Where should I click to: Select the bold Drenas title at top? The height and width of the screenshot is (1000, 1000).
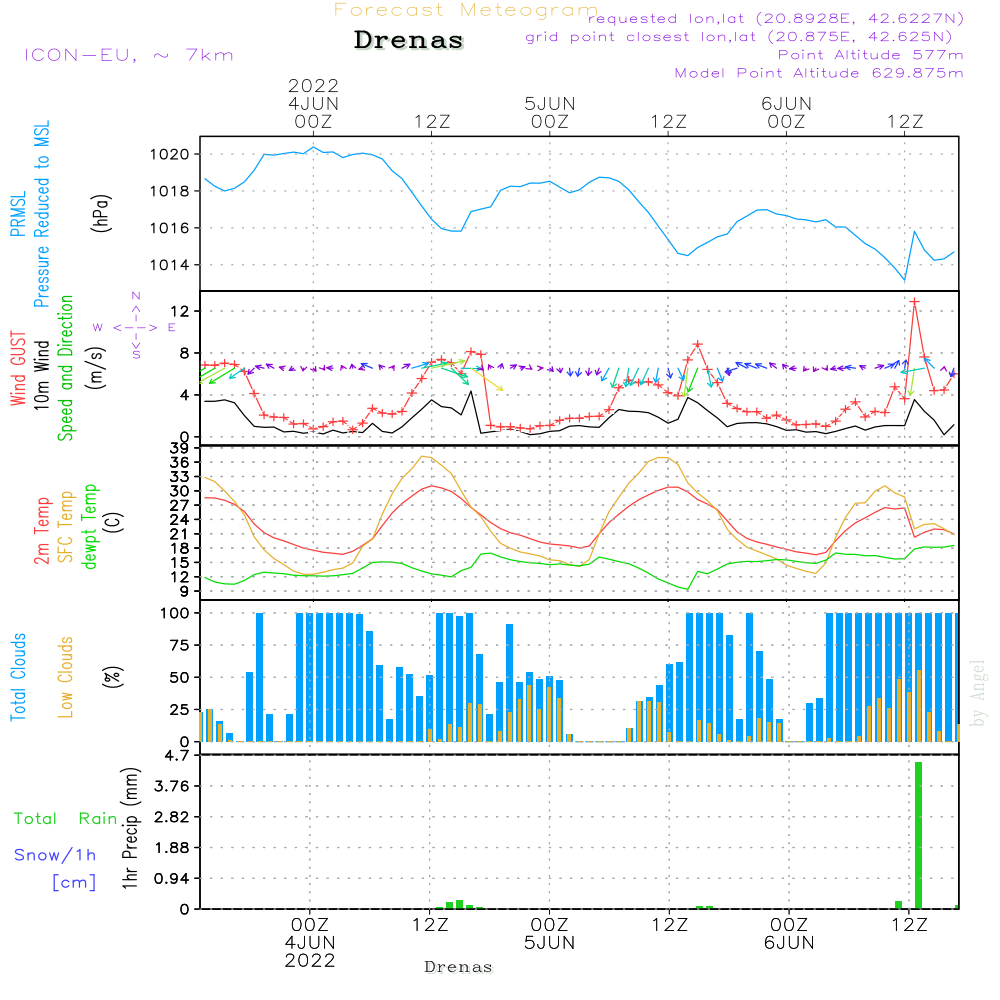coord(409,41)
